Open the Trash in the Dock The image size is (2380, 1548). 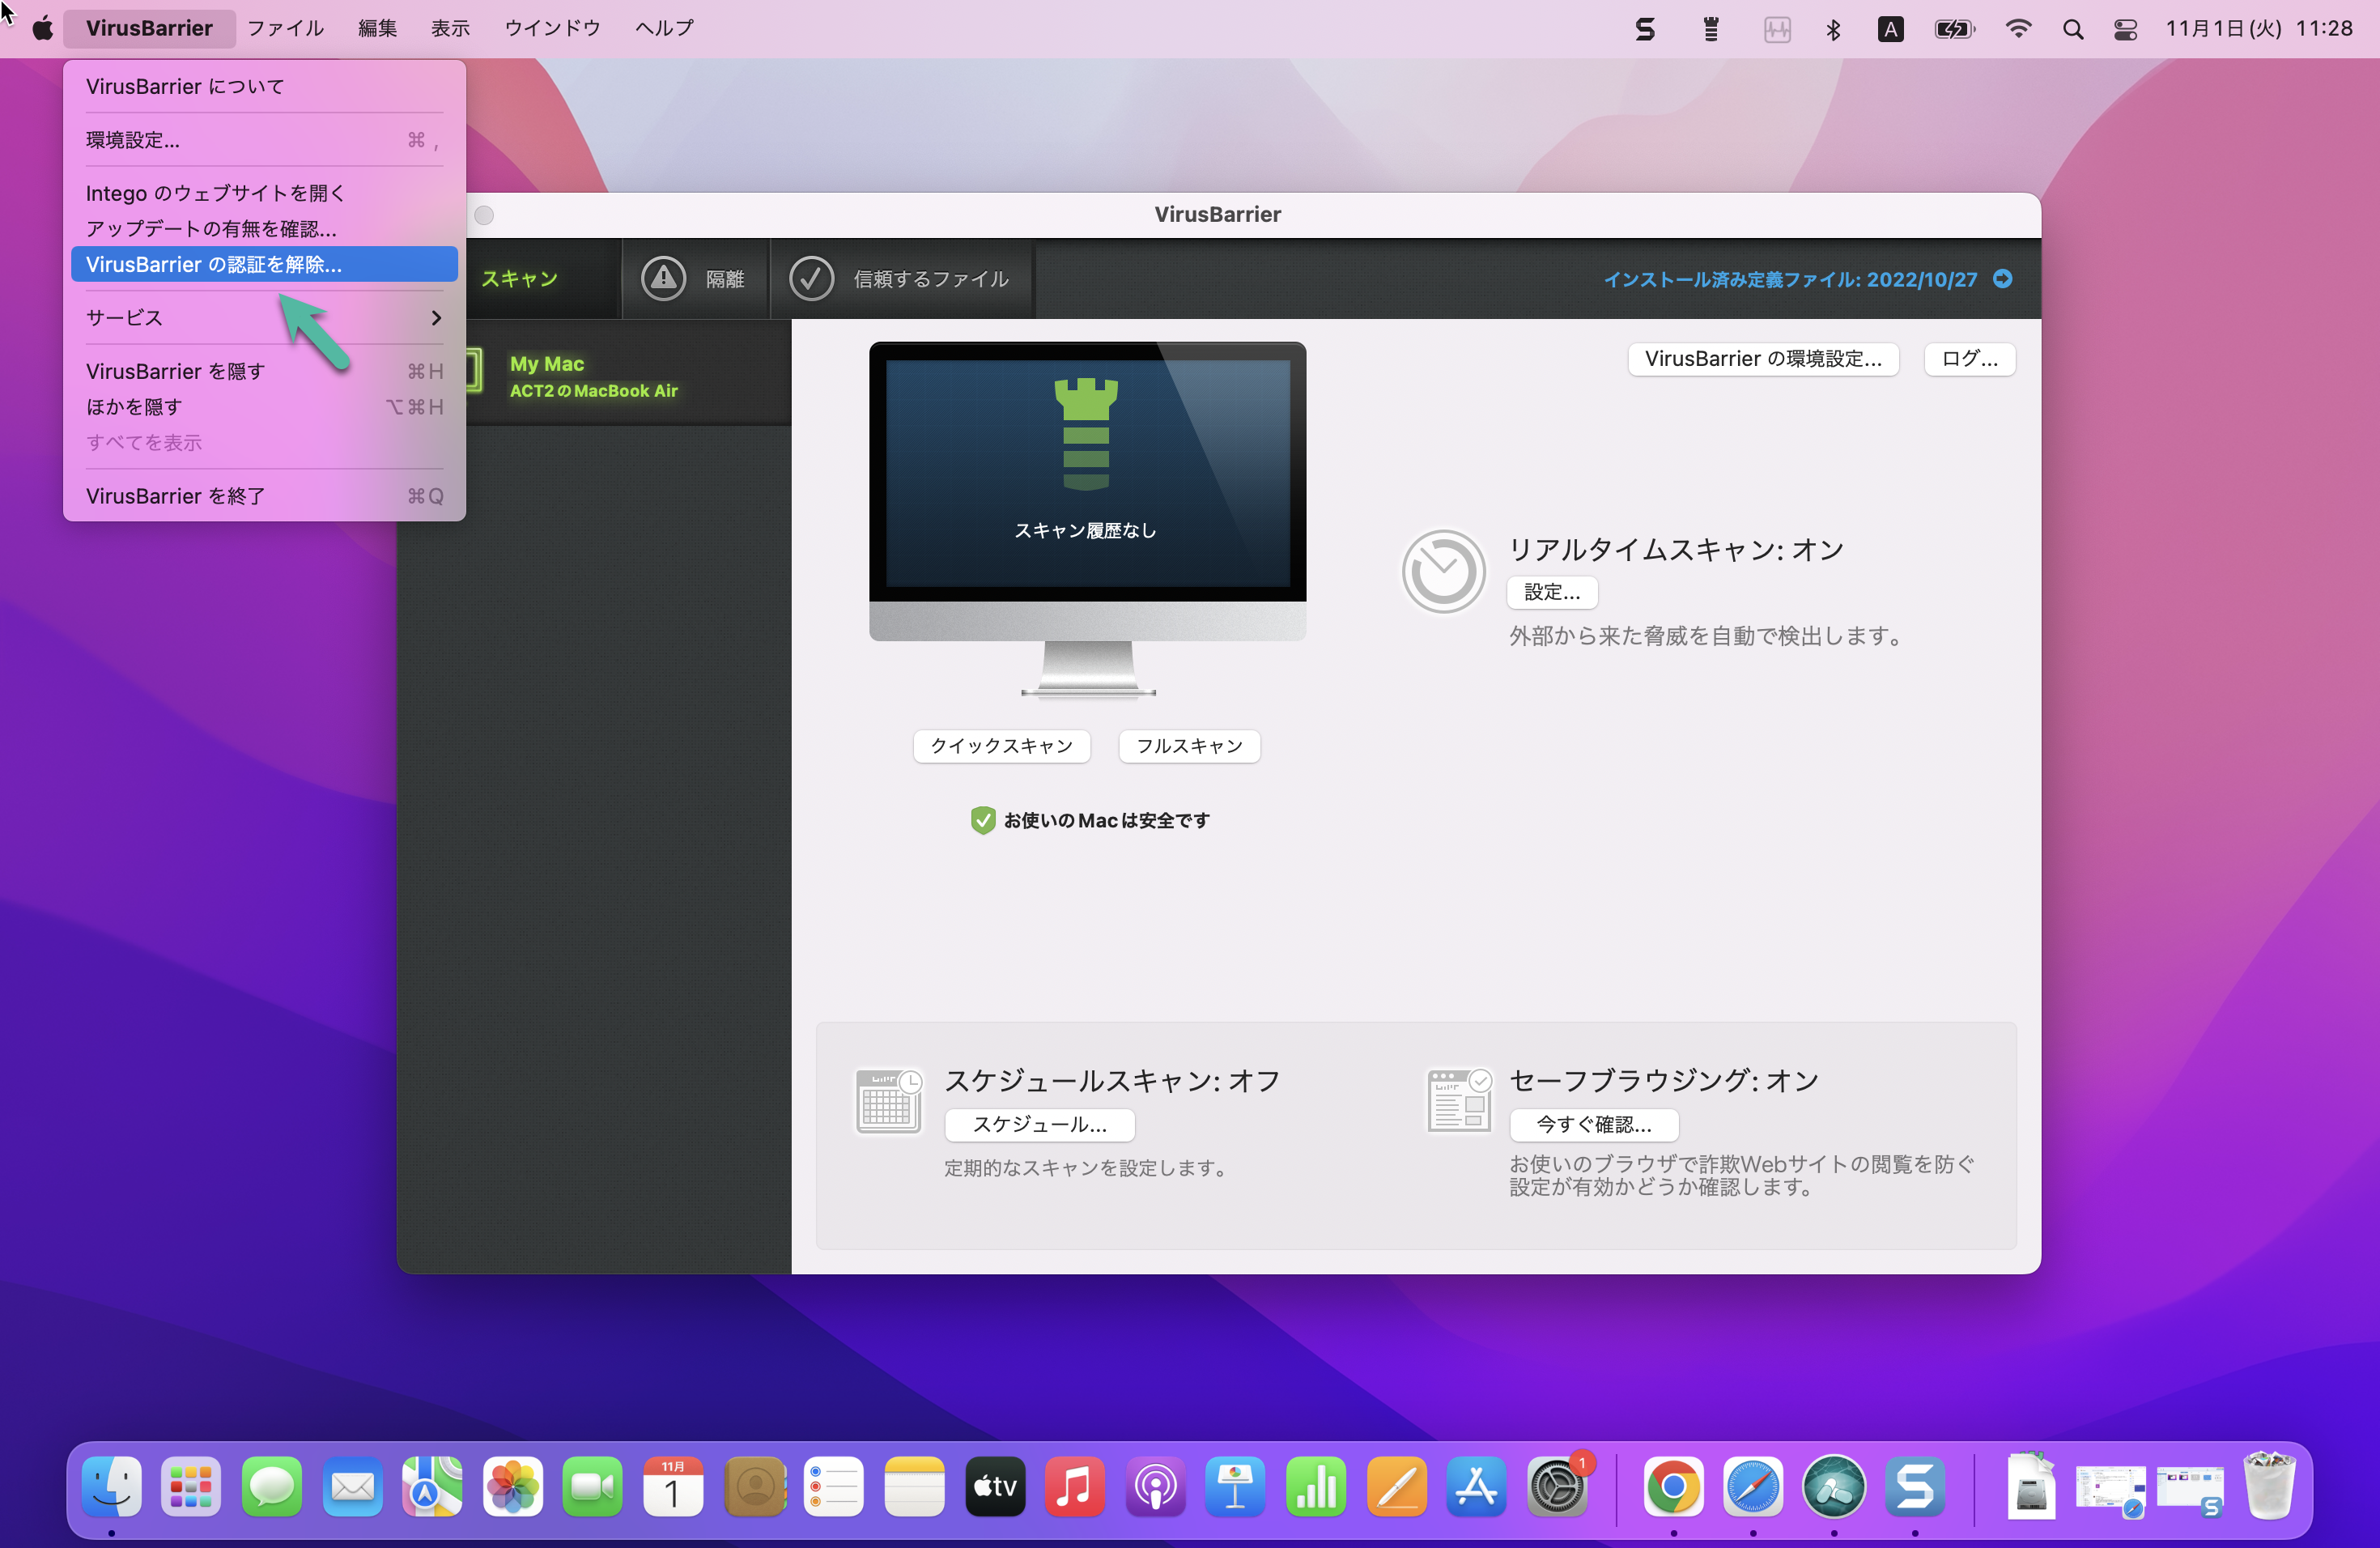tap(2269, 1486)
